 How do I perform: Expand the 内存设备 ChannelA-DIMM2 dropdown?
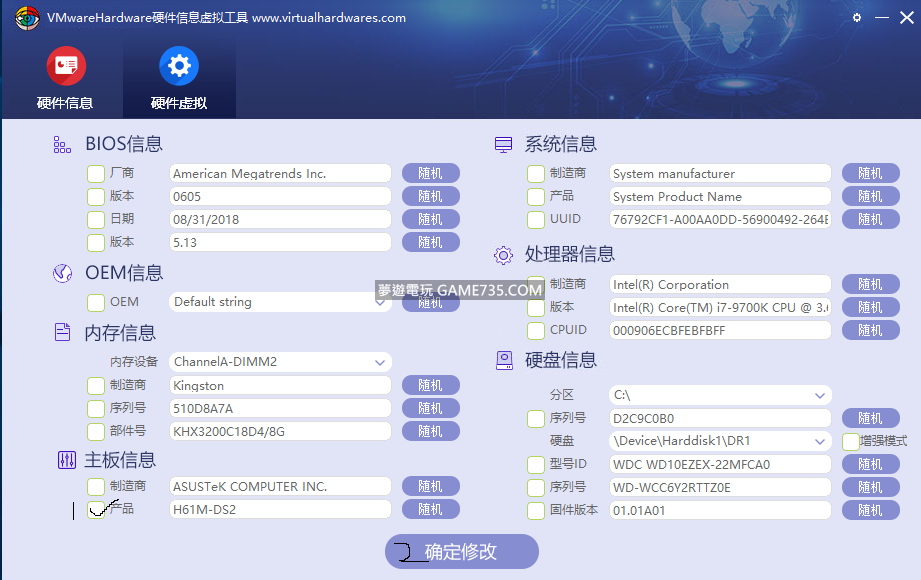[x=380, y=362]
